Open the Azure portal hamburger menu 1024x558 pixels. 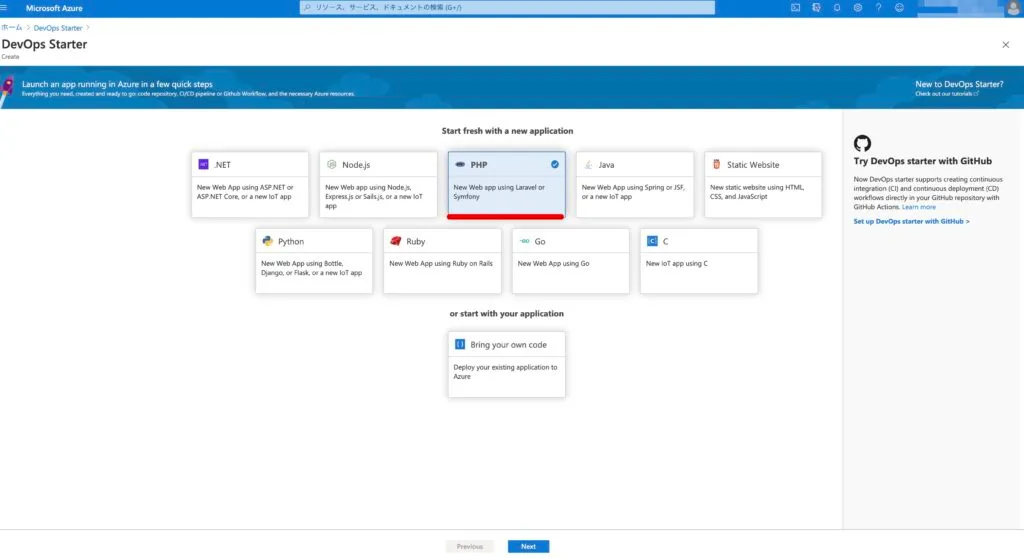tap(4, 8)
